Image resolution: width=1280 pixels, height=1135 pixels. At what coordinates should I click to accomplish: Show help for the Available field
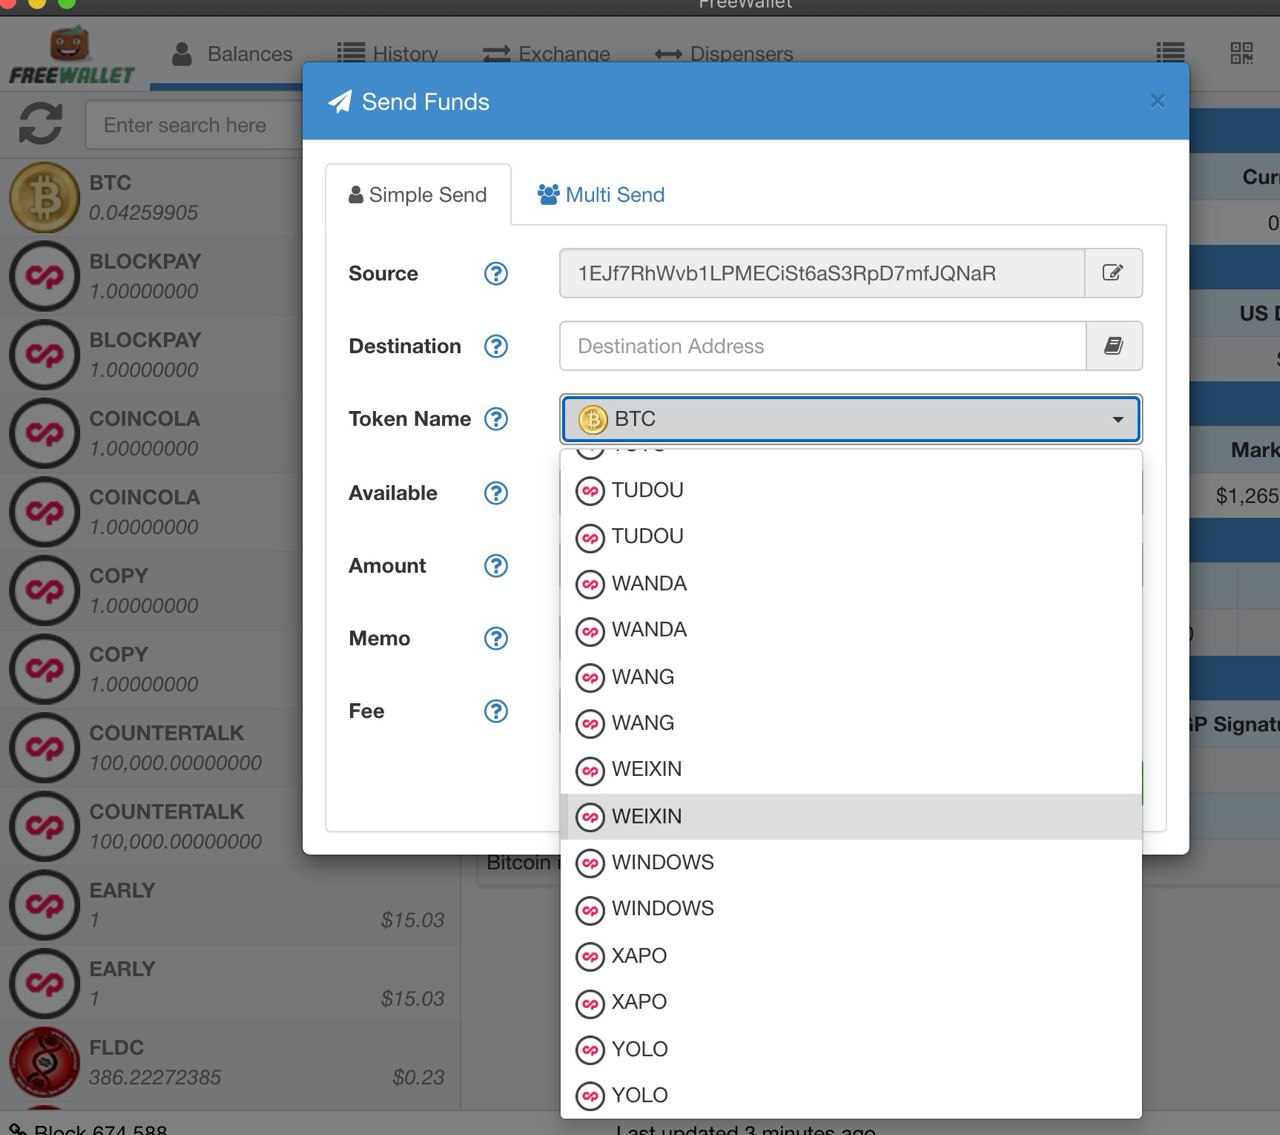pos(496,493)
